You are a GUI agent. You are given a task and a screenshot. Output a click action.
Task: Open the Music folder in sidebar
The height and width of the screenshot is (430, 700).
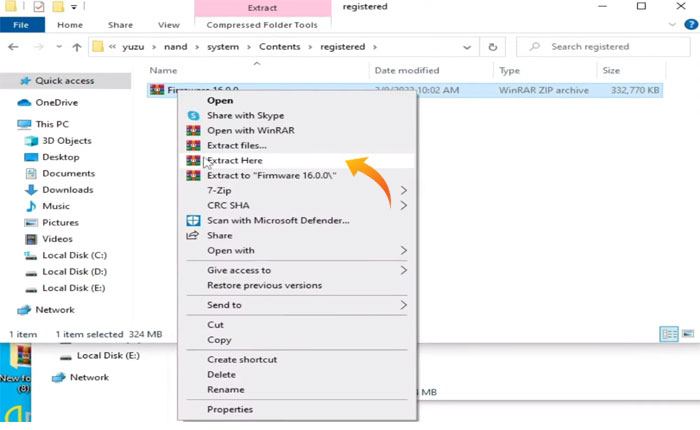tap(55, 206)
